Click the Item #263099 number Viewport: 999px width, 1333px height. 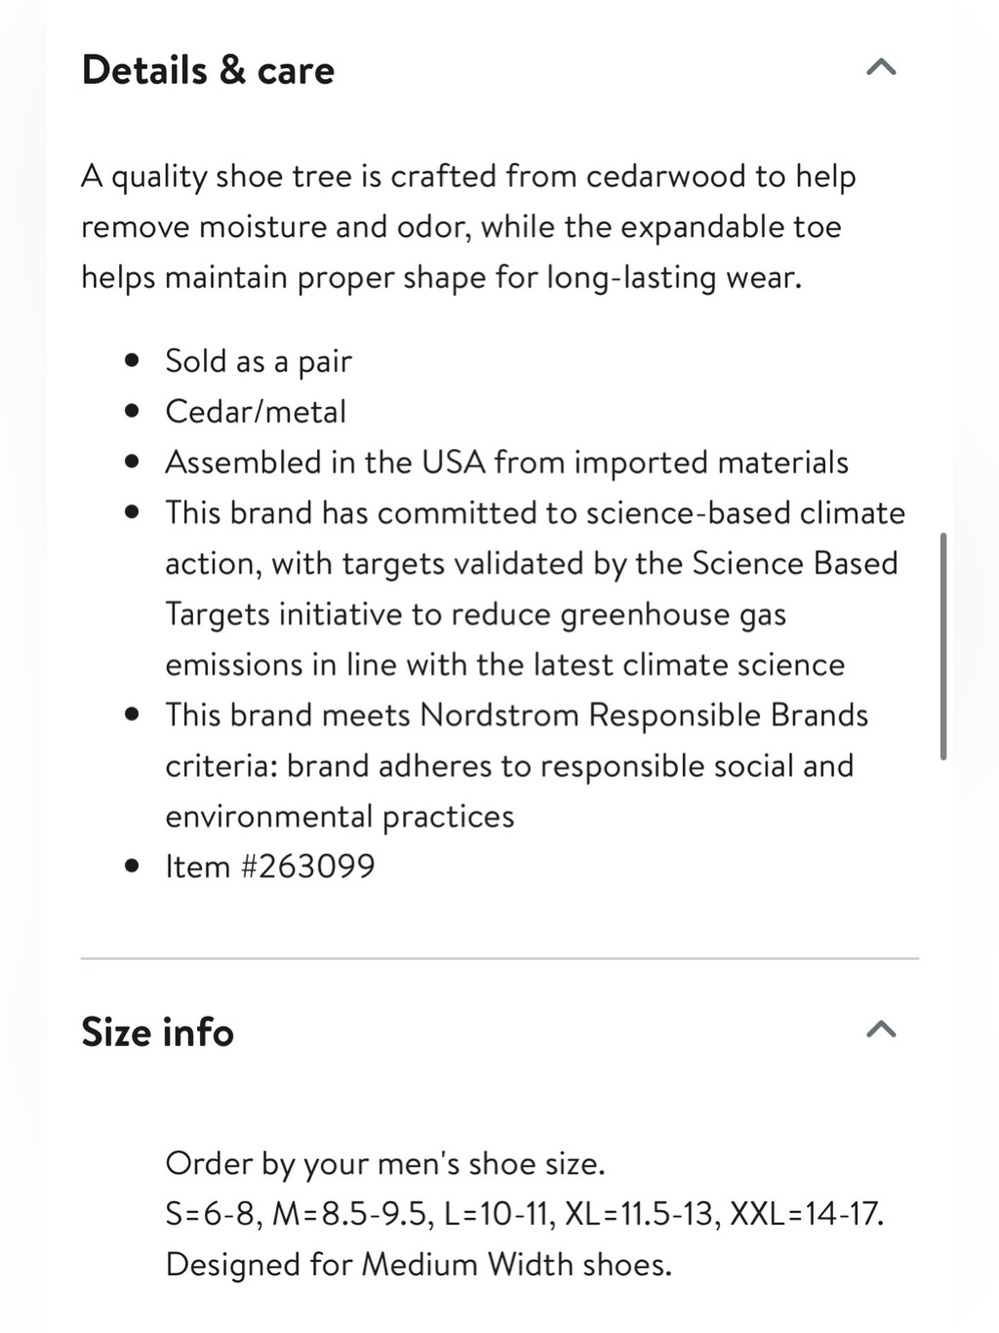270,866
